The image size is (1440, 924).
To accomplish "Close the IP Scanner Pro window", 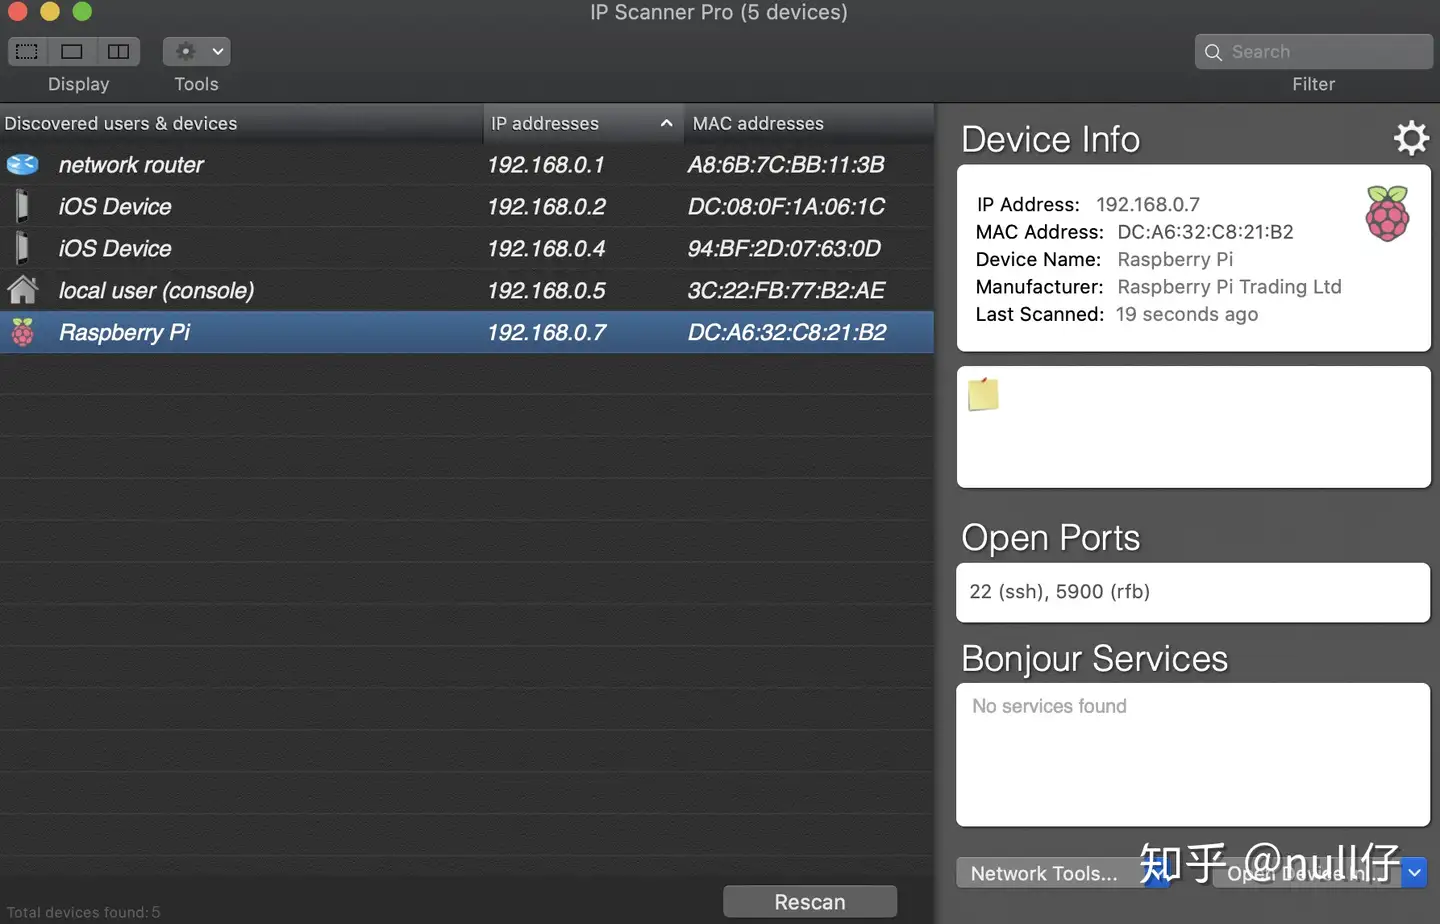I will [17, 11].
